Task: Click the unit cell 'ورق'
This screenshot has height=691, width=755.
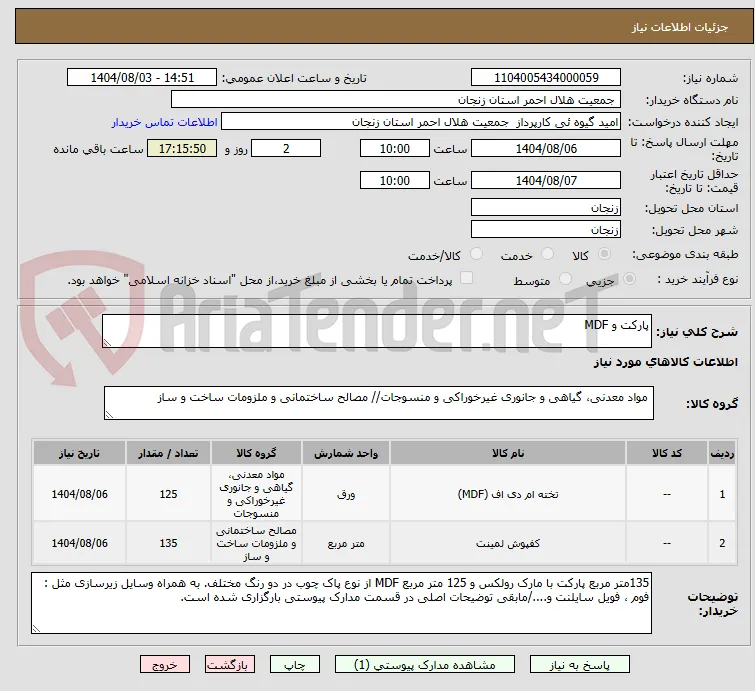Action: [x=346, y=494]
